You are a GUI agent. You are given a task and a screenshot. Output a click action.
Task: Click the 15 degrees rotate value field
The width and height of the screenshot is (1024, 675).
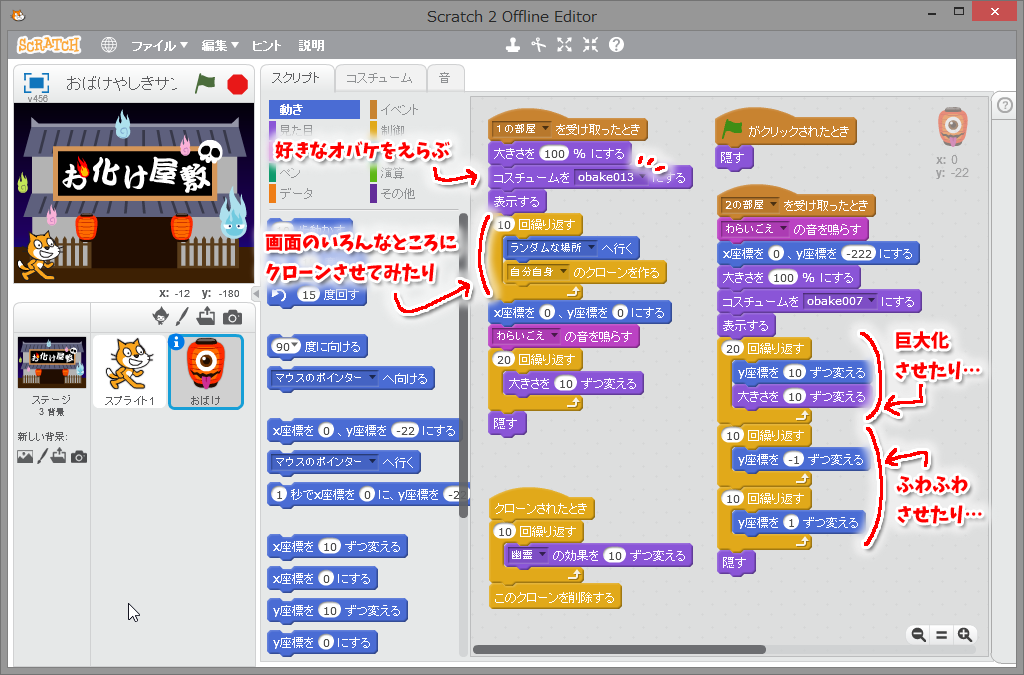tap(308, 295)
